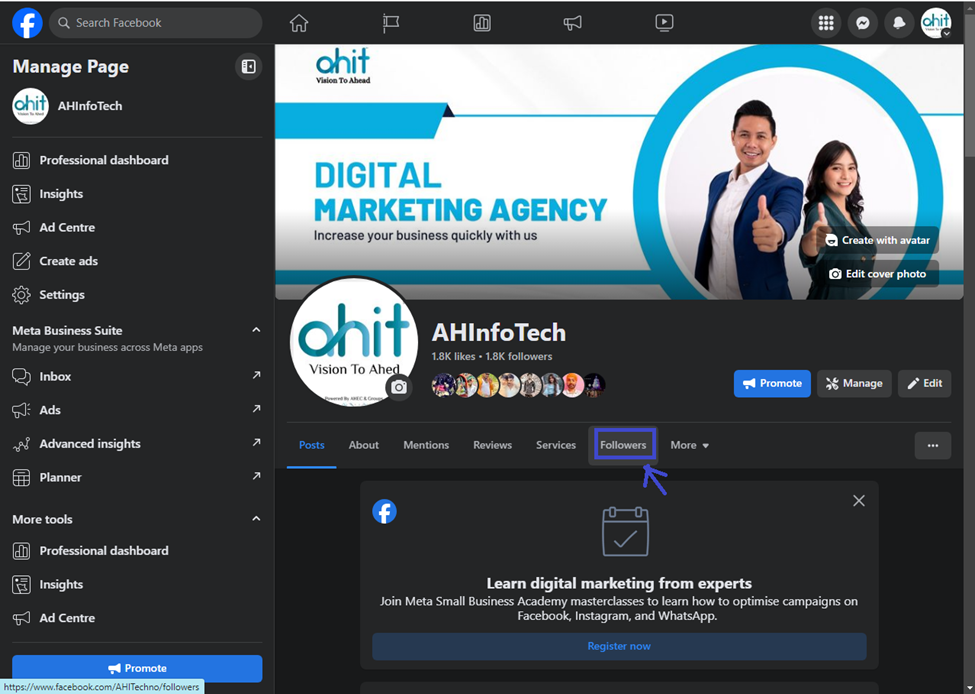The width and height of the screenshot is (975, 694).
Task: Click the 1.8K followers link
Action: pyautogui.click(x=519, y=356)
